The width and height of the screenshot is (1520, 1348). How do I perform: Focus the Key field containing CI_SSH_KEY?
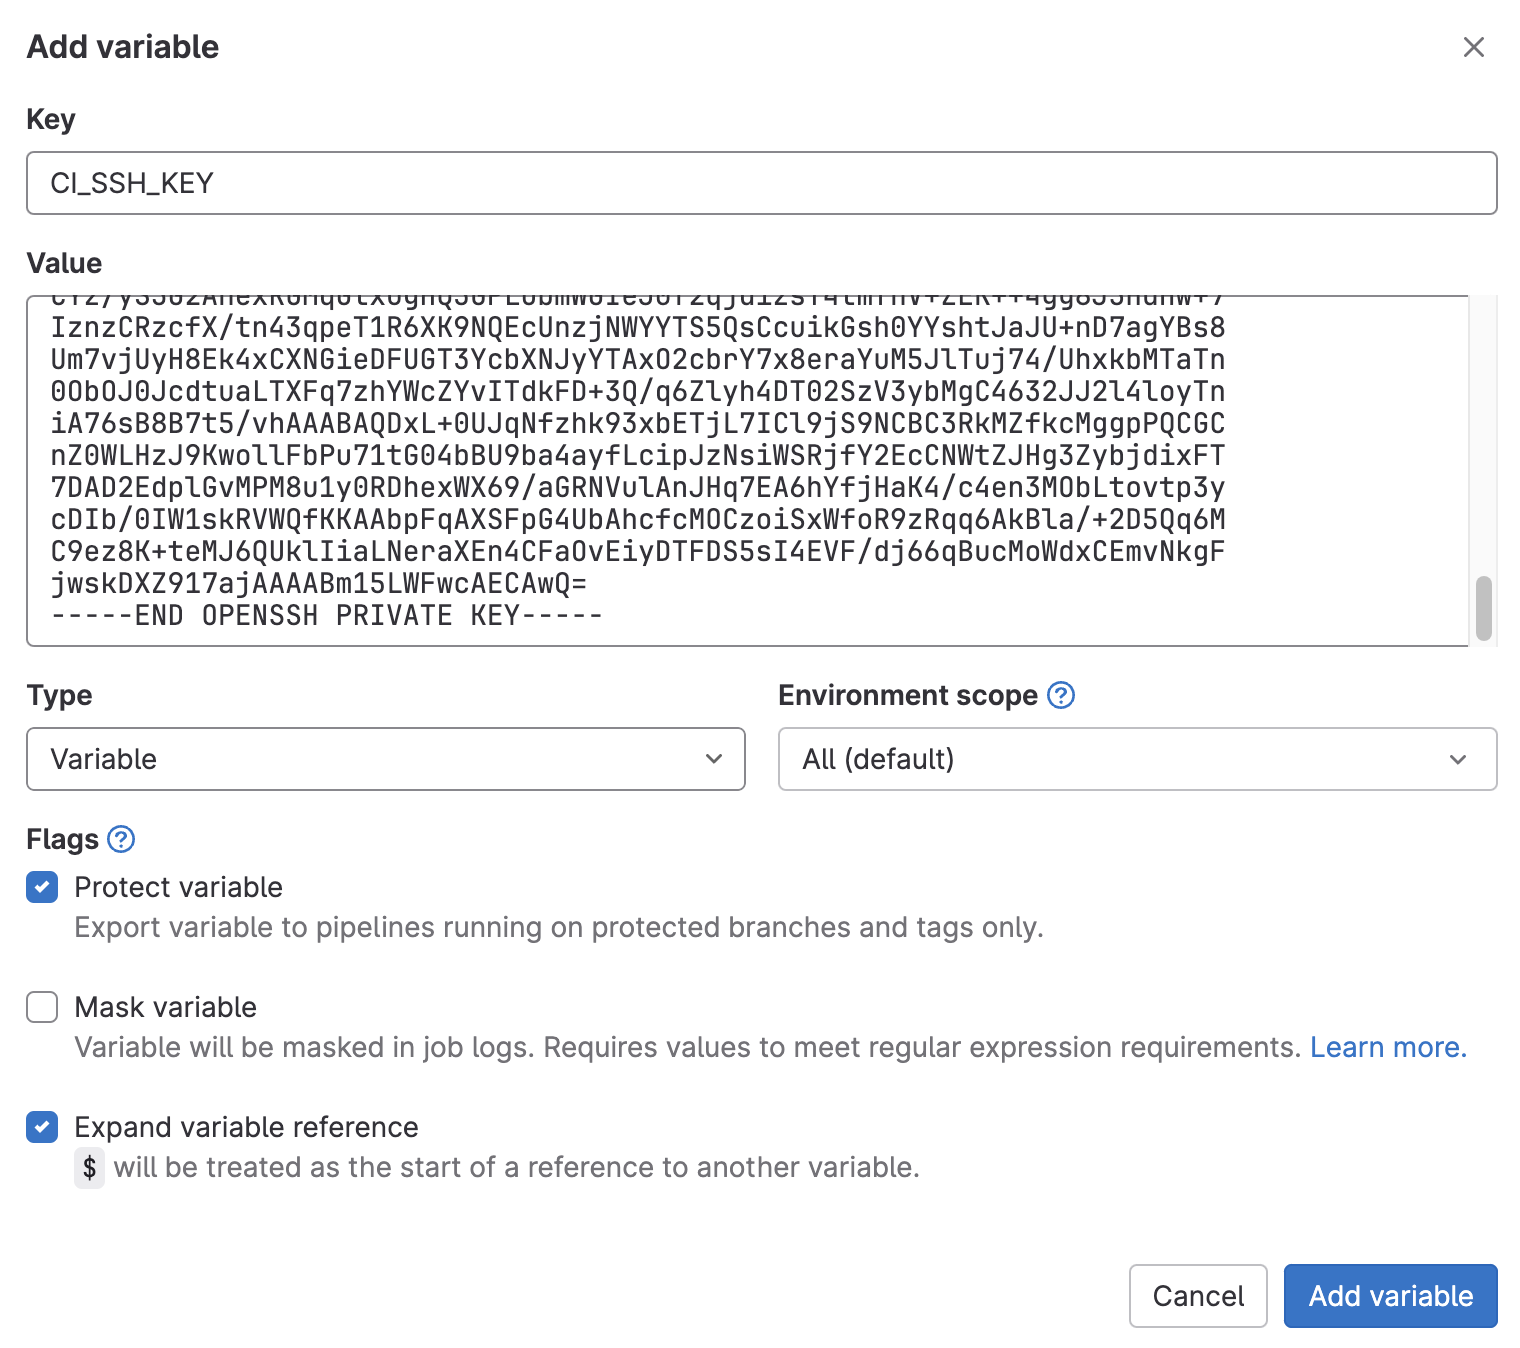click(x=760, y=183)
